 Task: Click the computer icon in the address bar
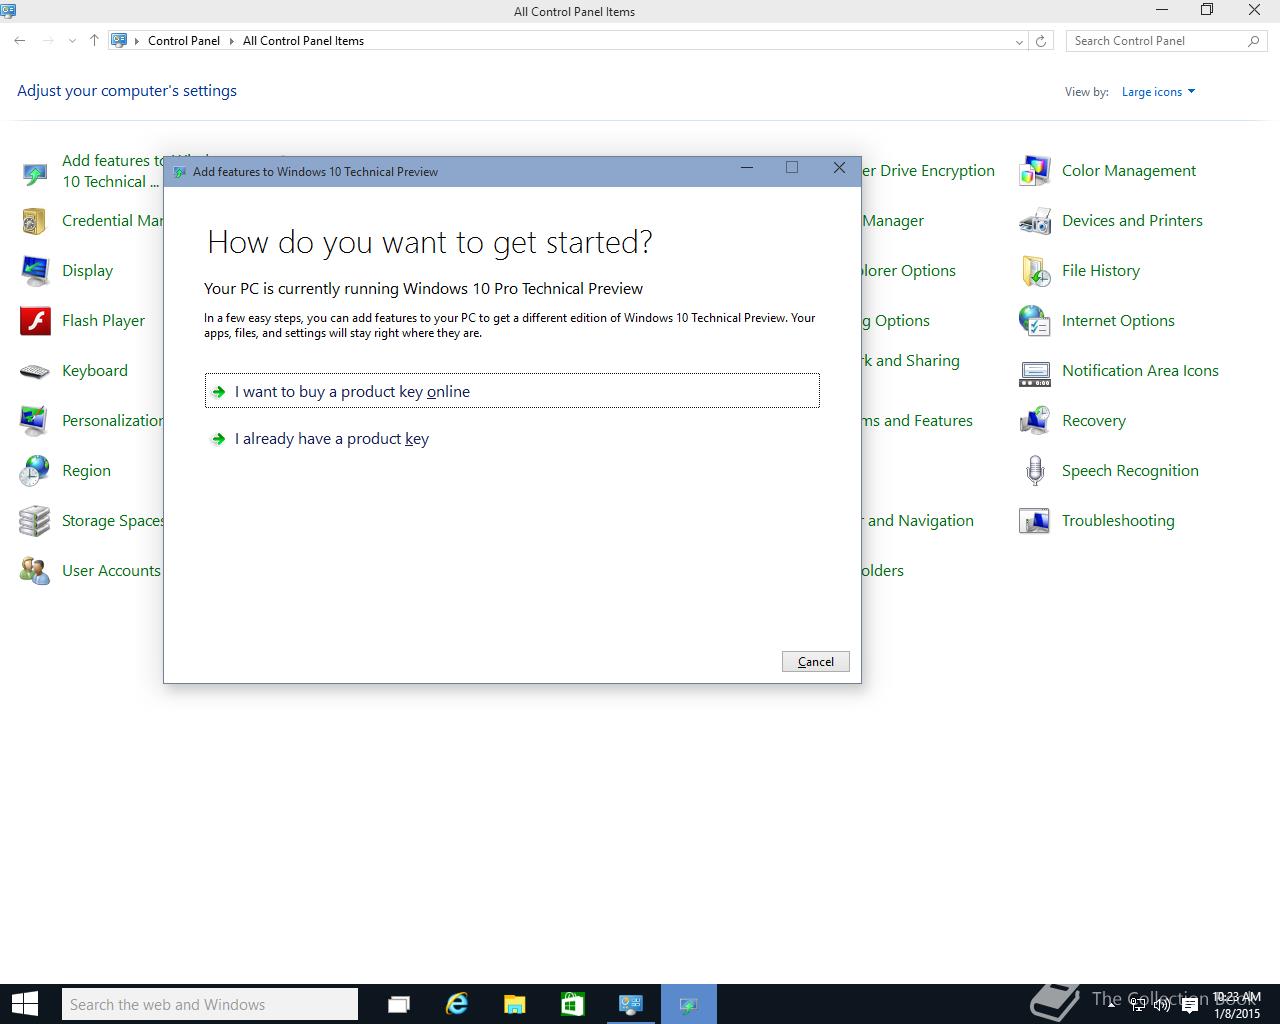point(119,41)
